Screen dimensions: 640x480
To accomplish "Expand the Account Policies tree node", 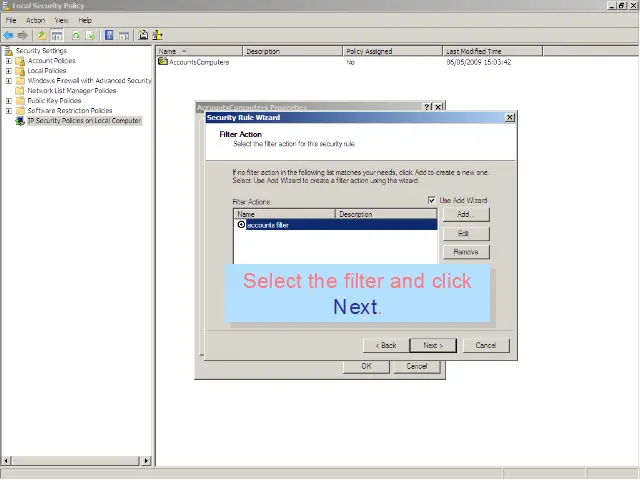I will point(9,61).
